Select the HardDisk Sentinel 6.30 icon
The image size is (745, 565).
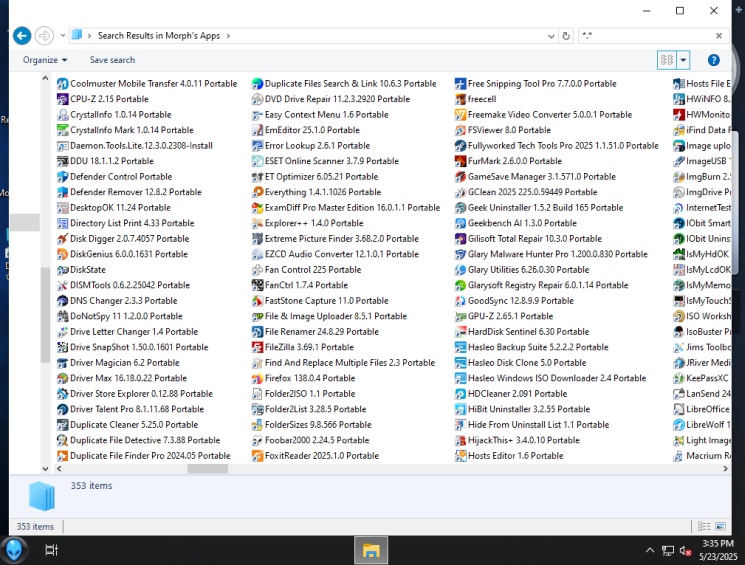pyautogui.click(x=460, y=332)
